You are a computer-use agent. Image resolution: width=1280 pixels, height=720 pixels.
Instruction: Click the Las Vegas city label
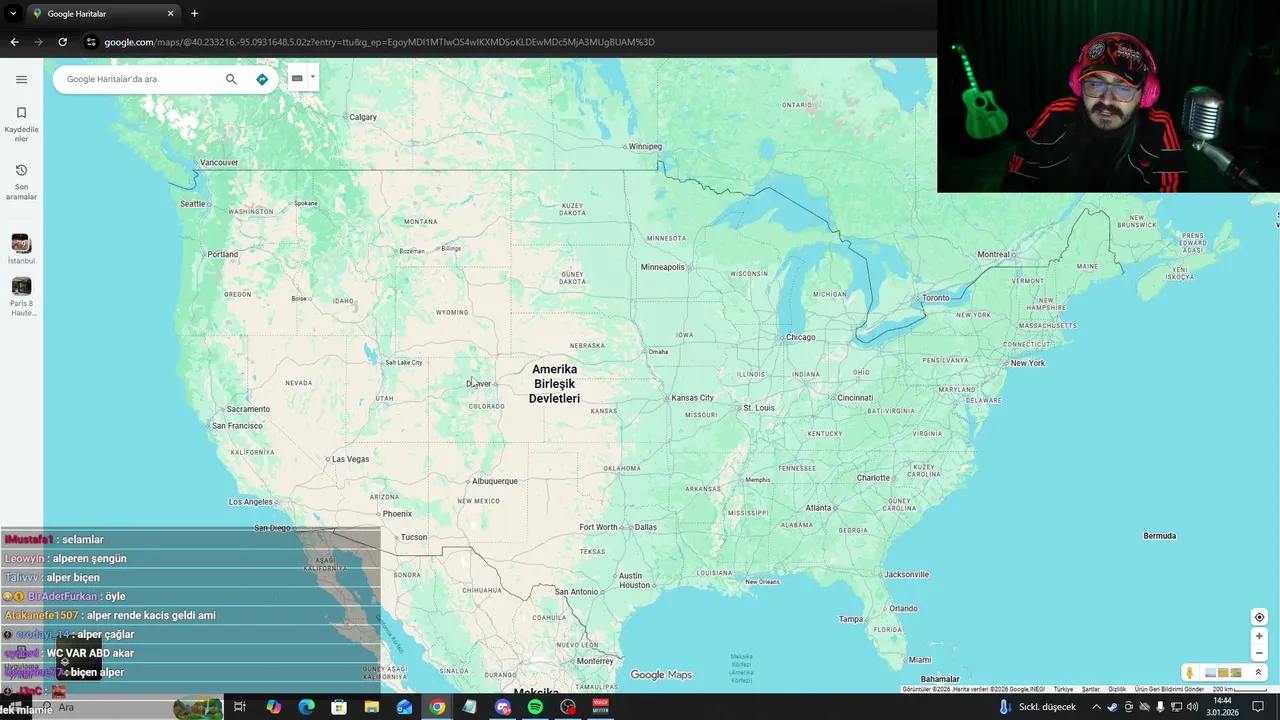350,459
